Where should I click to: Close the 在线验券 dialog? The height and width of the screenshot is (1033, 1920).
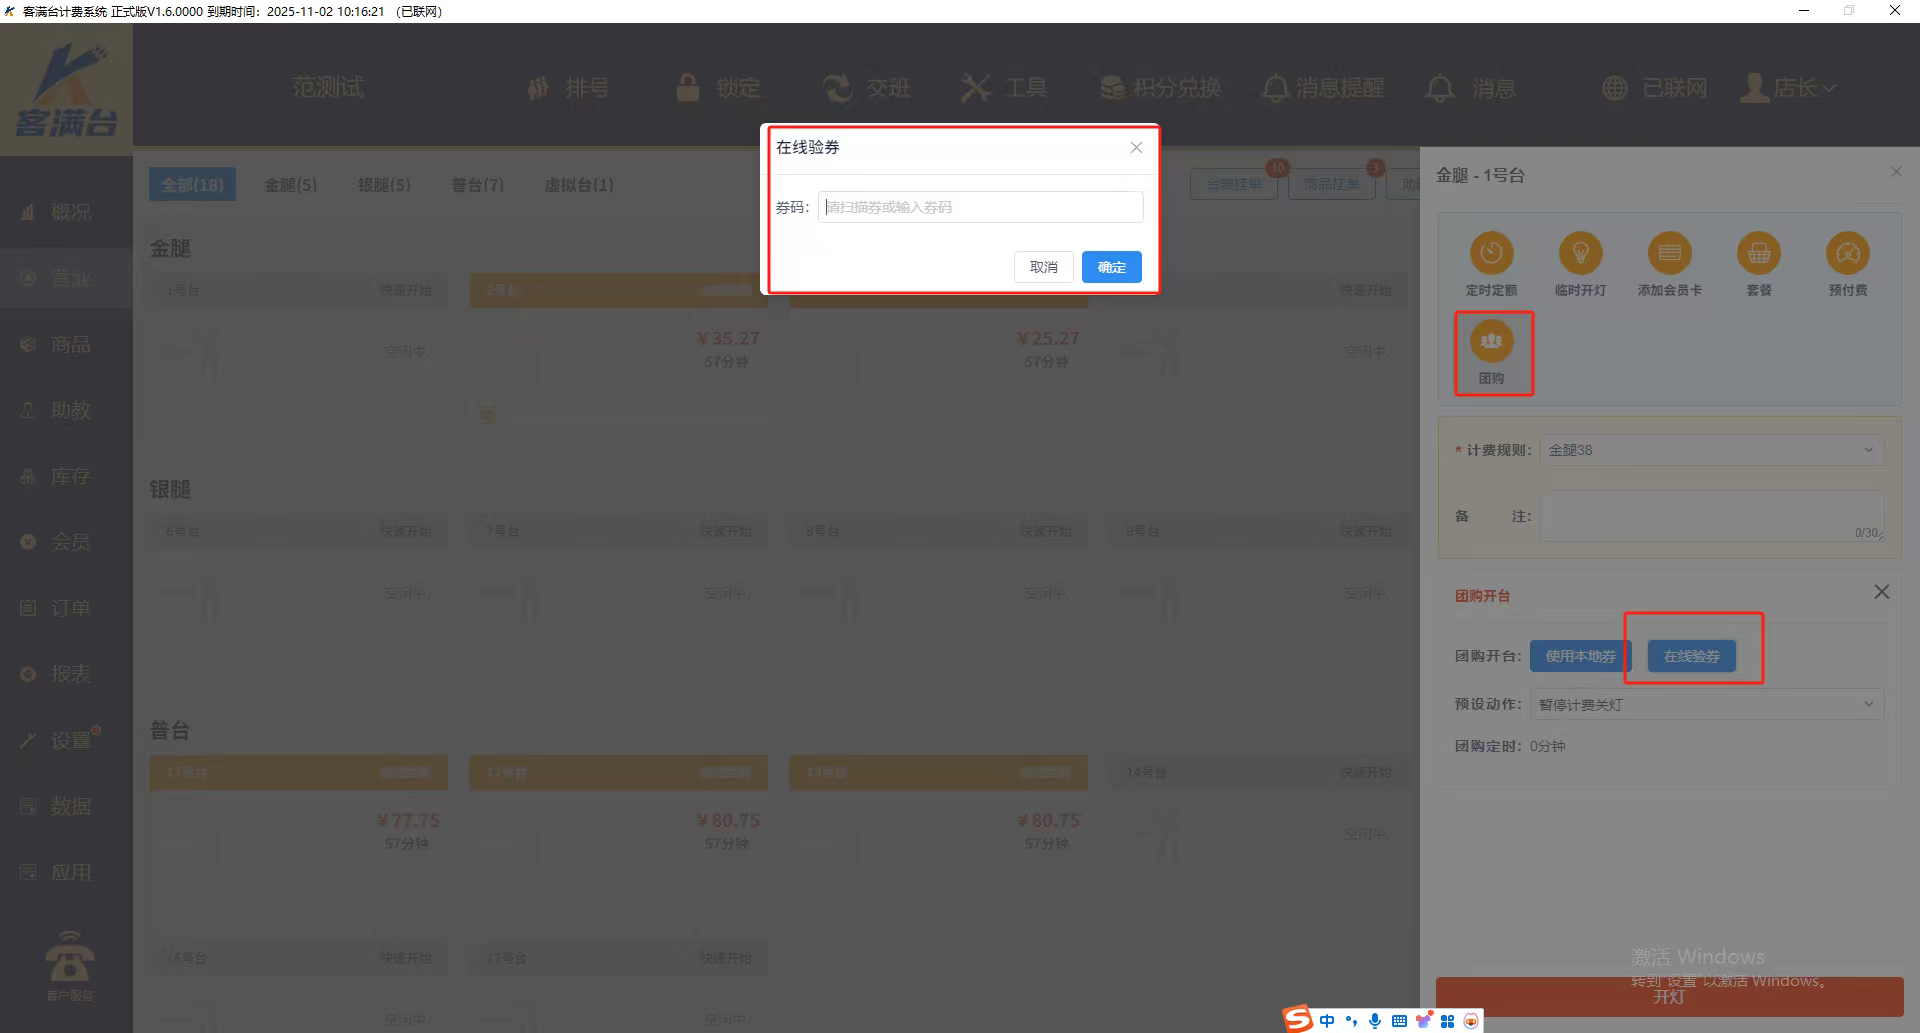[x=1136, y=148]
